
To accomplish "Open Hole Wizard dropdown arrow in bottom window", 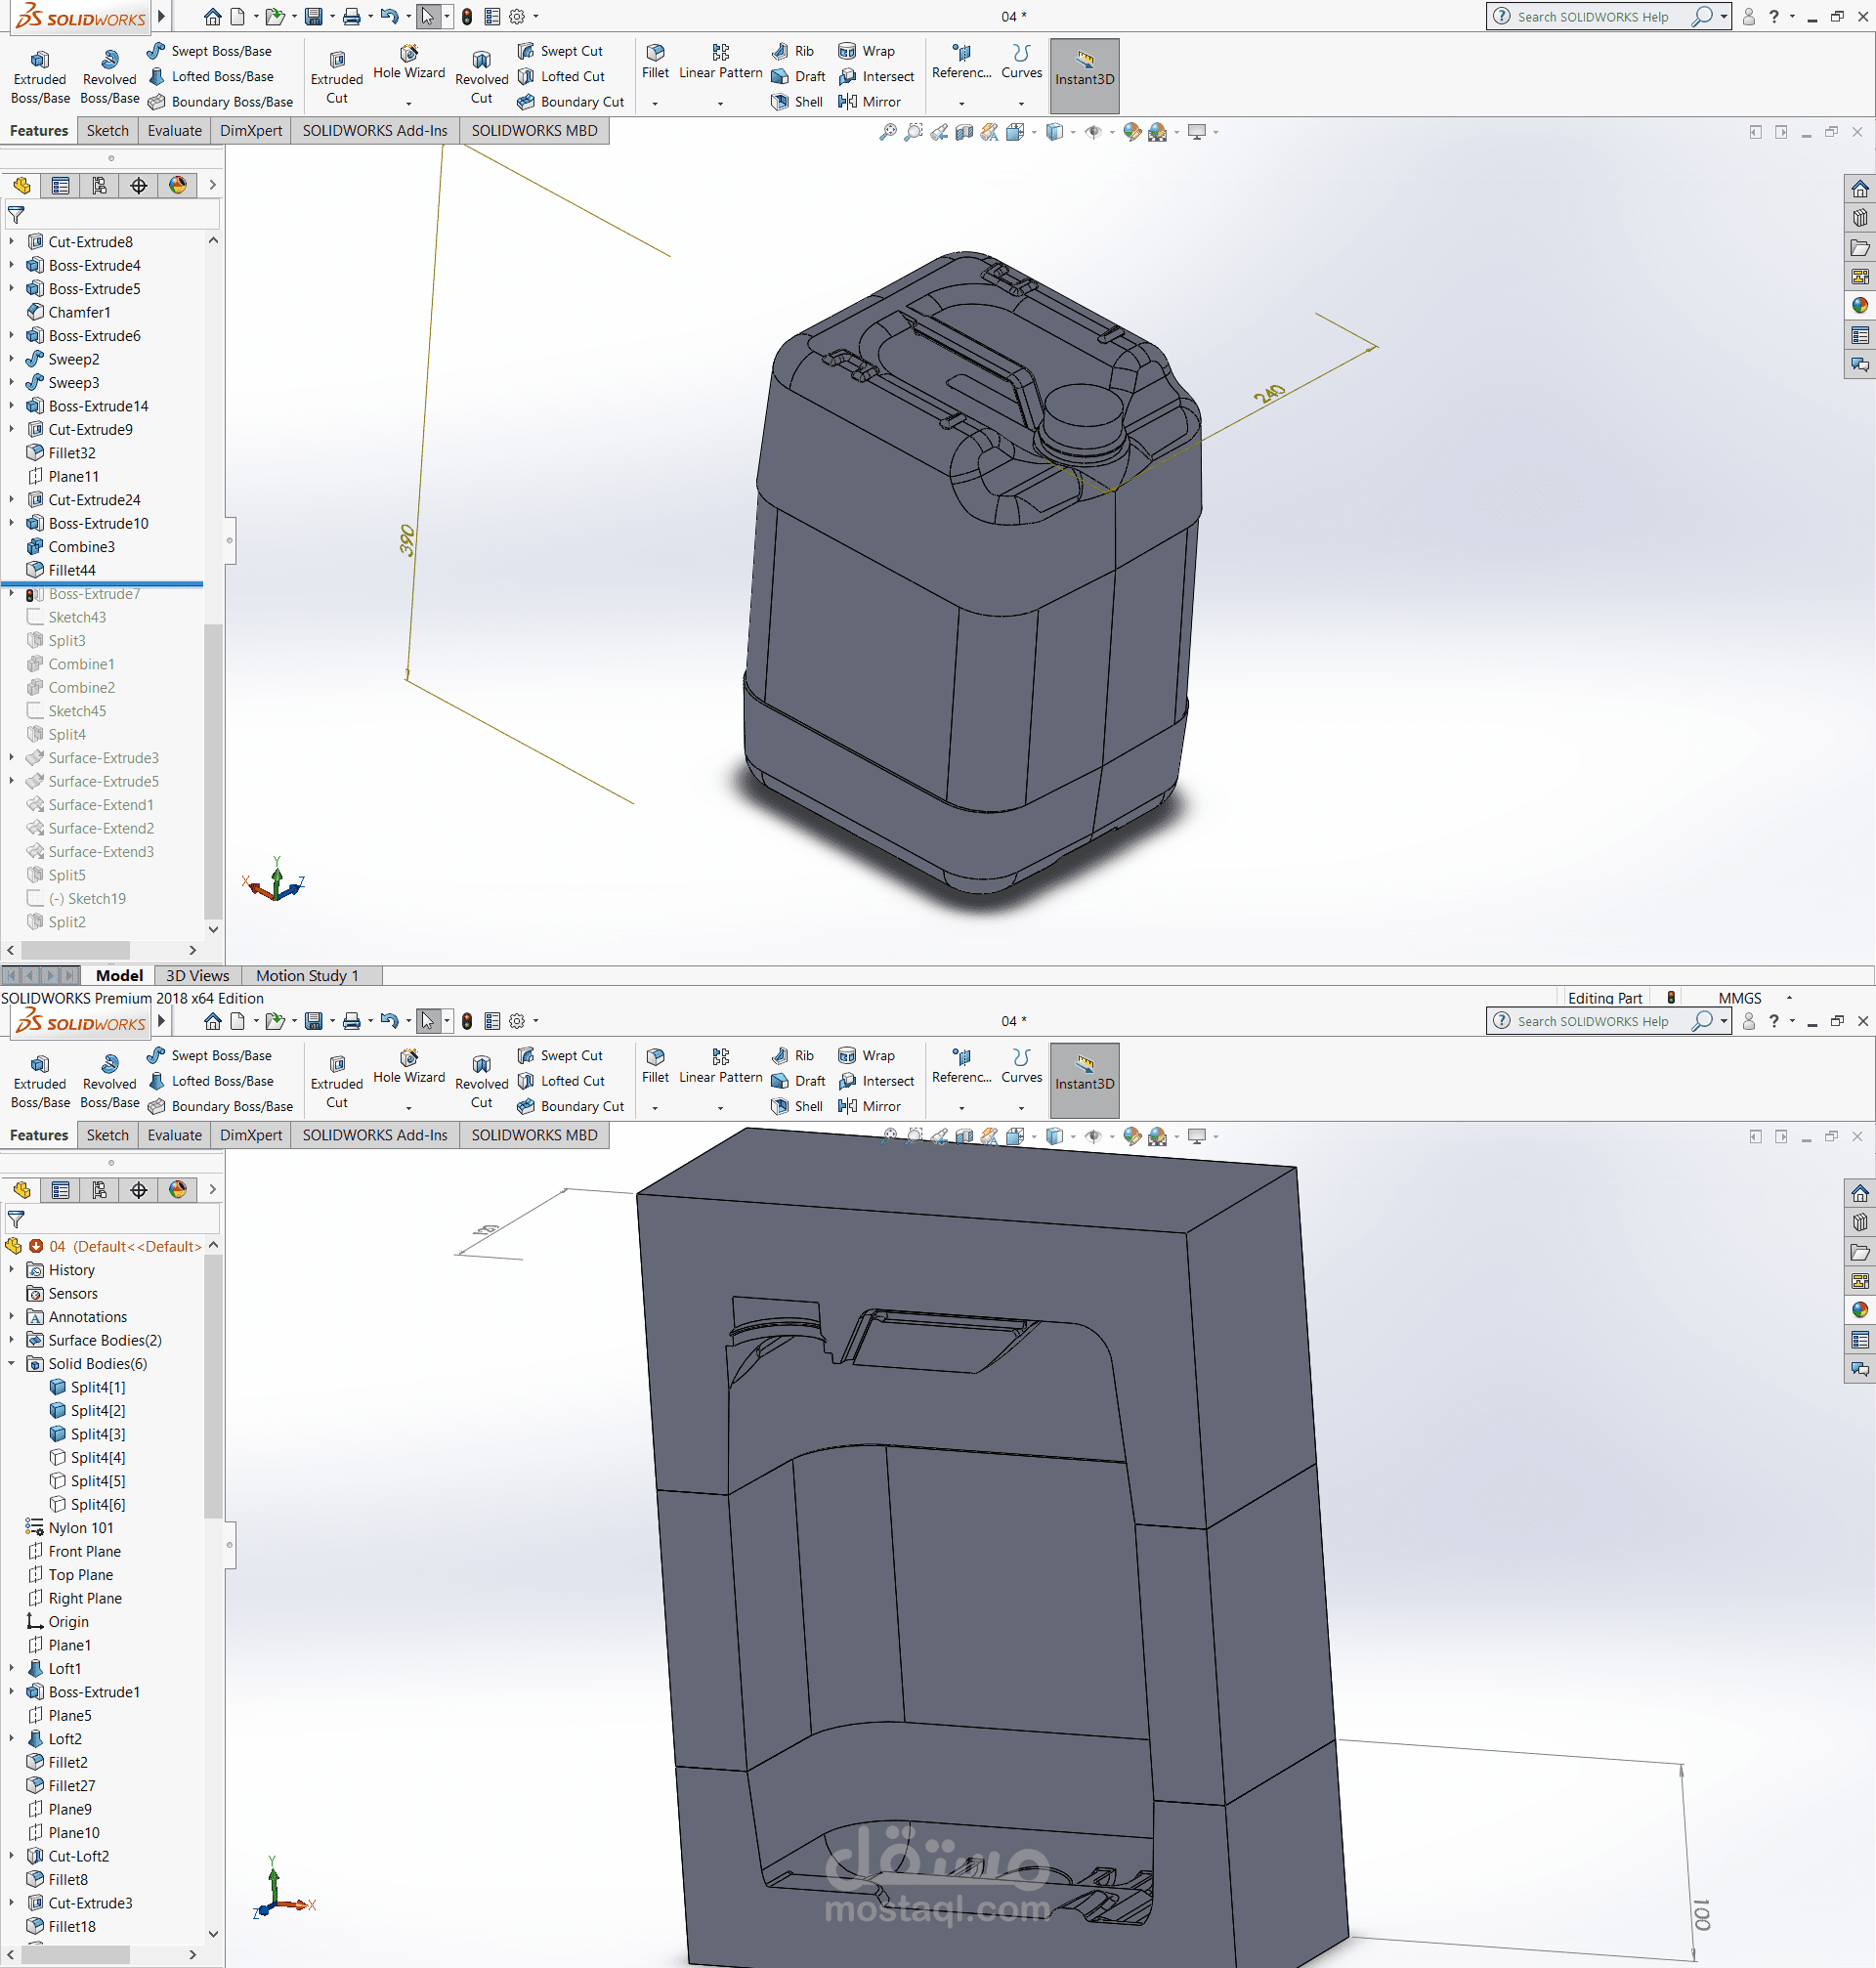I will (x=408, y=1107).
